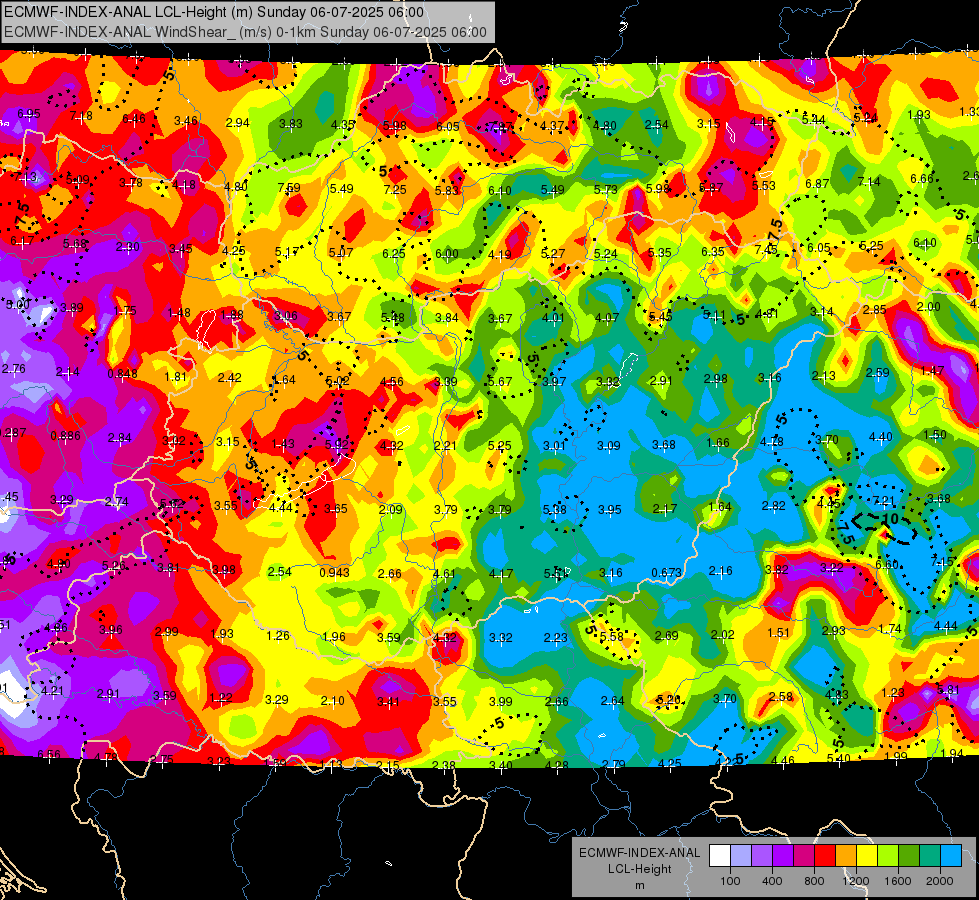979x900 pixels.
Task: Click the LCL-Height (m) title line
Action: 214,12
